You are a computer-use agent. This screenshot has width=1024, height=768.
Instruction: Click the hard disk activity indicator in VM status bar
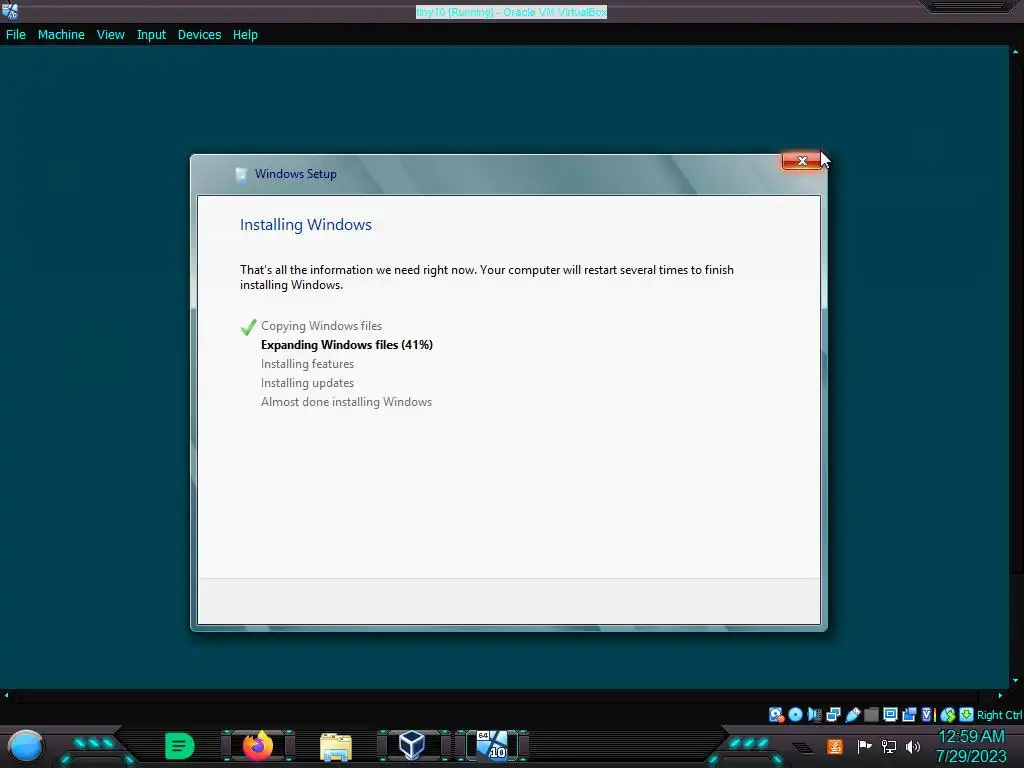[x=776, y=714]
